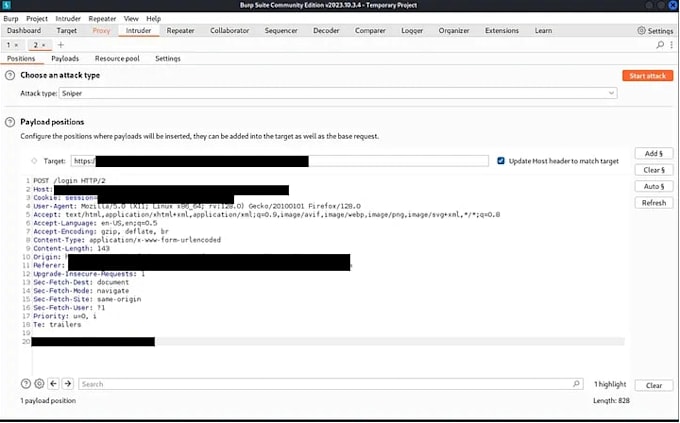Viewport: 680px width, 423px height.
Task: Click the Refresh button
Action: click(x=654, y=203)
